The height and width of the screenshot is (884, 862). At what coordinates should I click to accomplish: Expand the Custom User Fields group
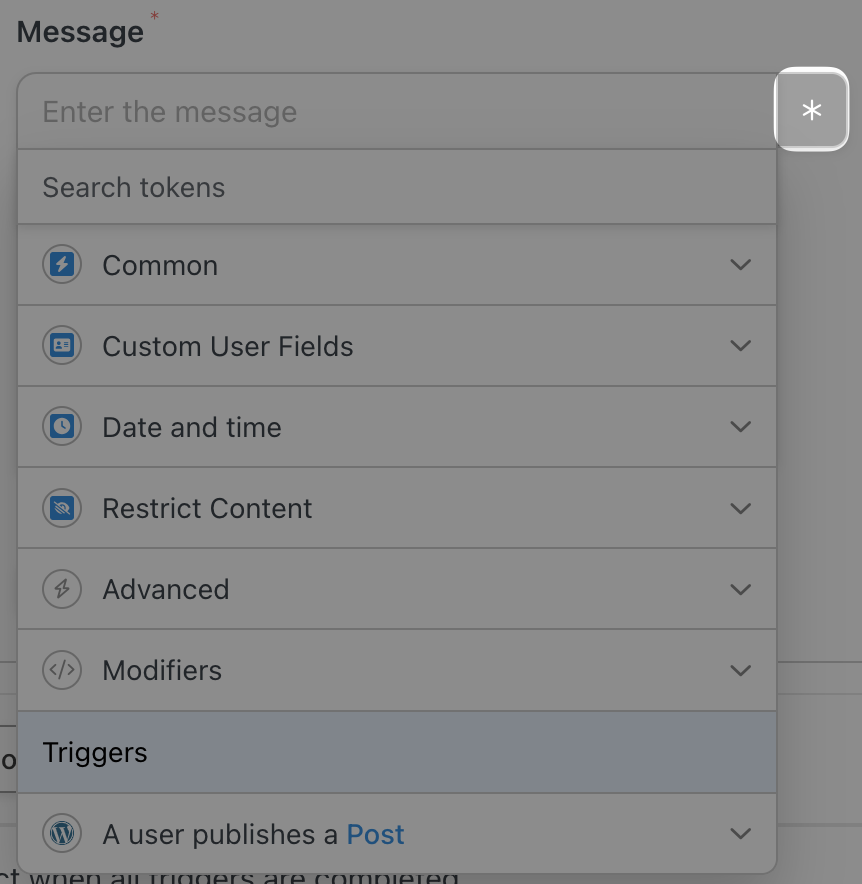point(741,345)
